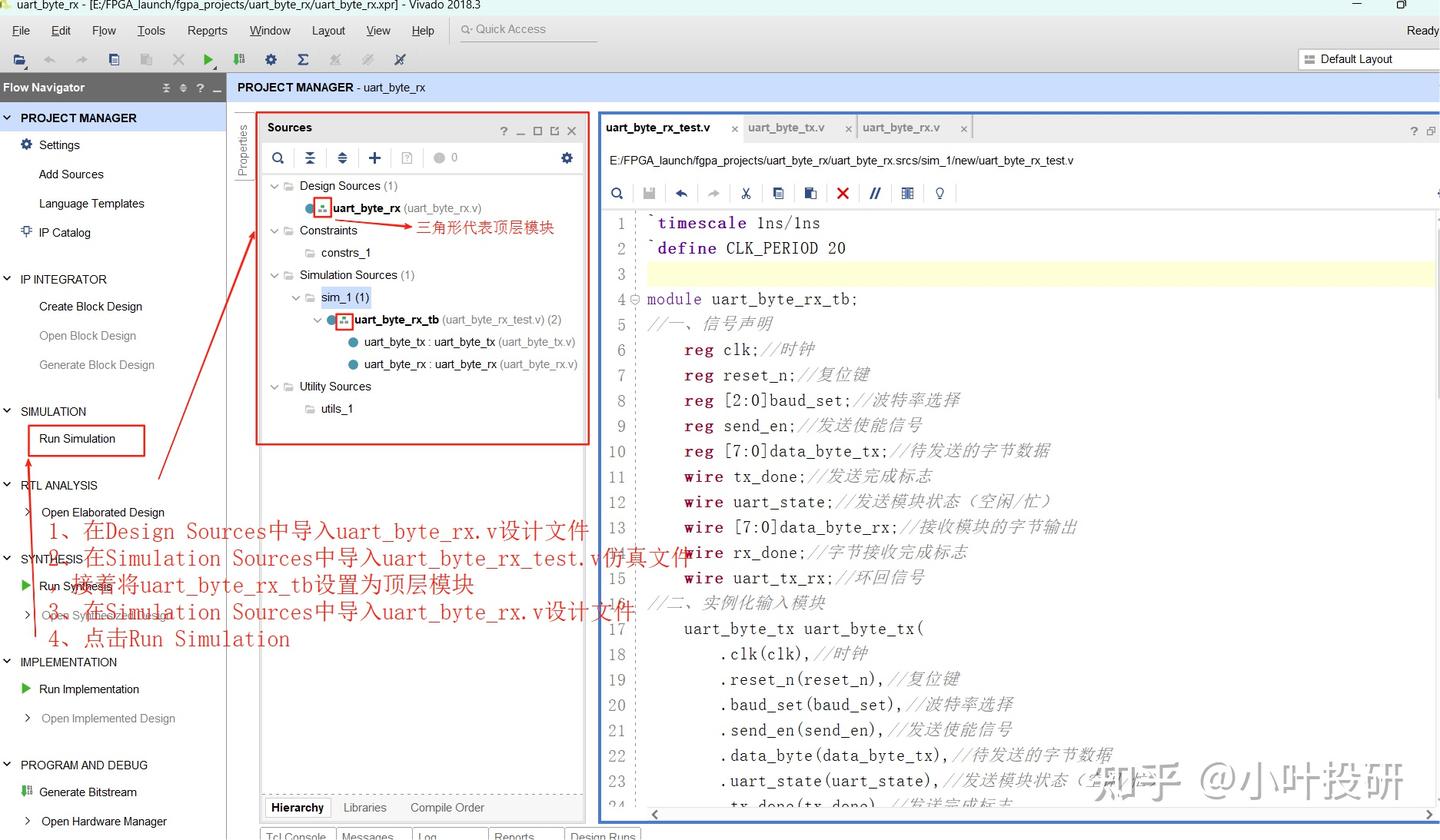Click the green Run button in main toolbar
This screenshot has width=1440, height=840.
[x=207, y=59]
